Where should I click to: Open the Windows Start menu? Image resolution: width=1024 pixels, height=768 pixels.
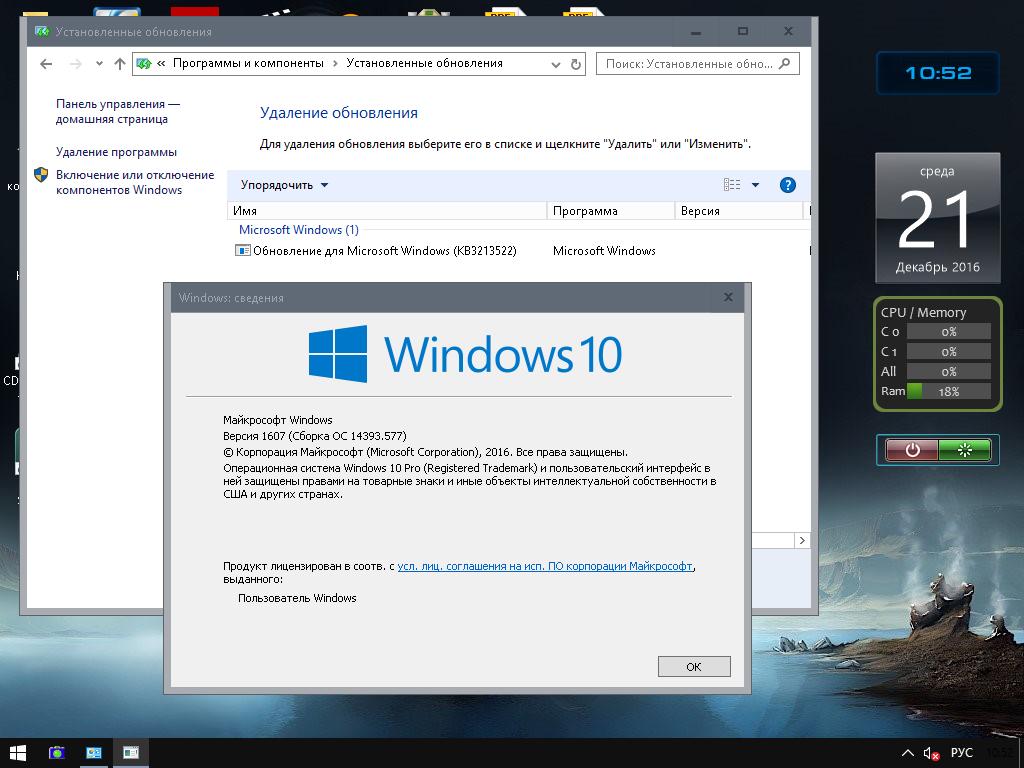coord(17,752)
